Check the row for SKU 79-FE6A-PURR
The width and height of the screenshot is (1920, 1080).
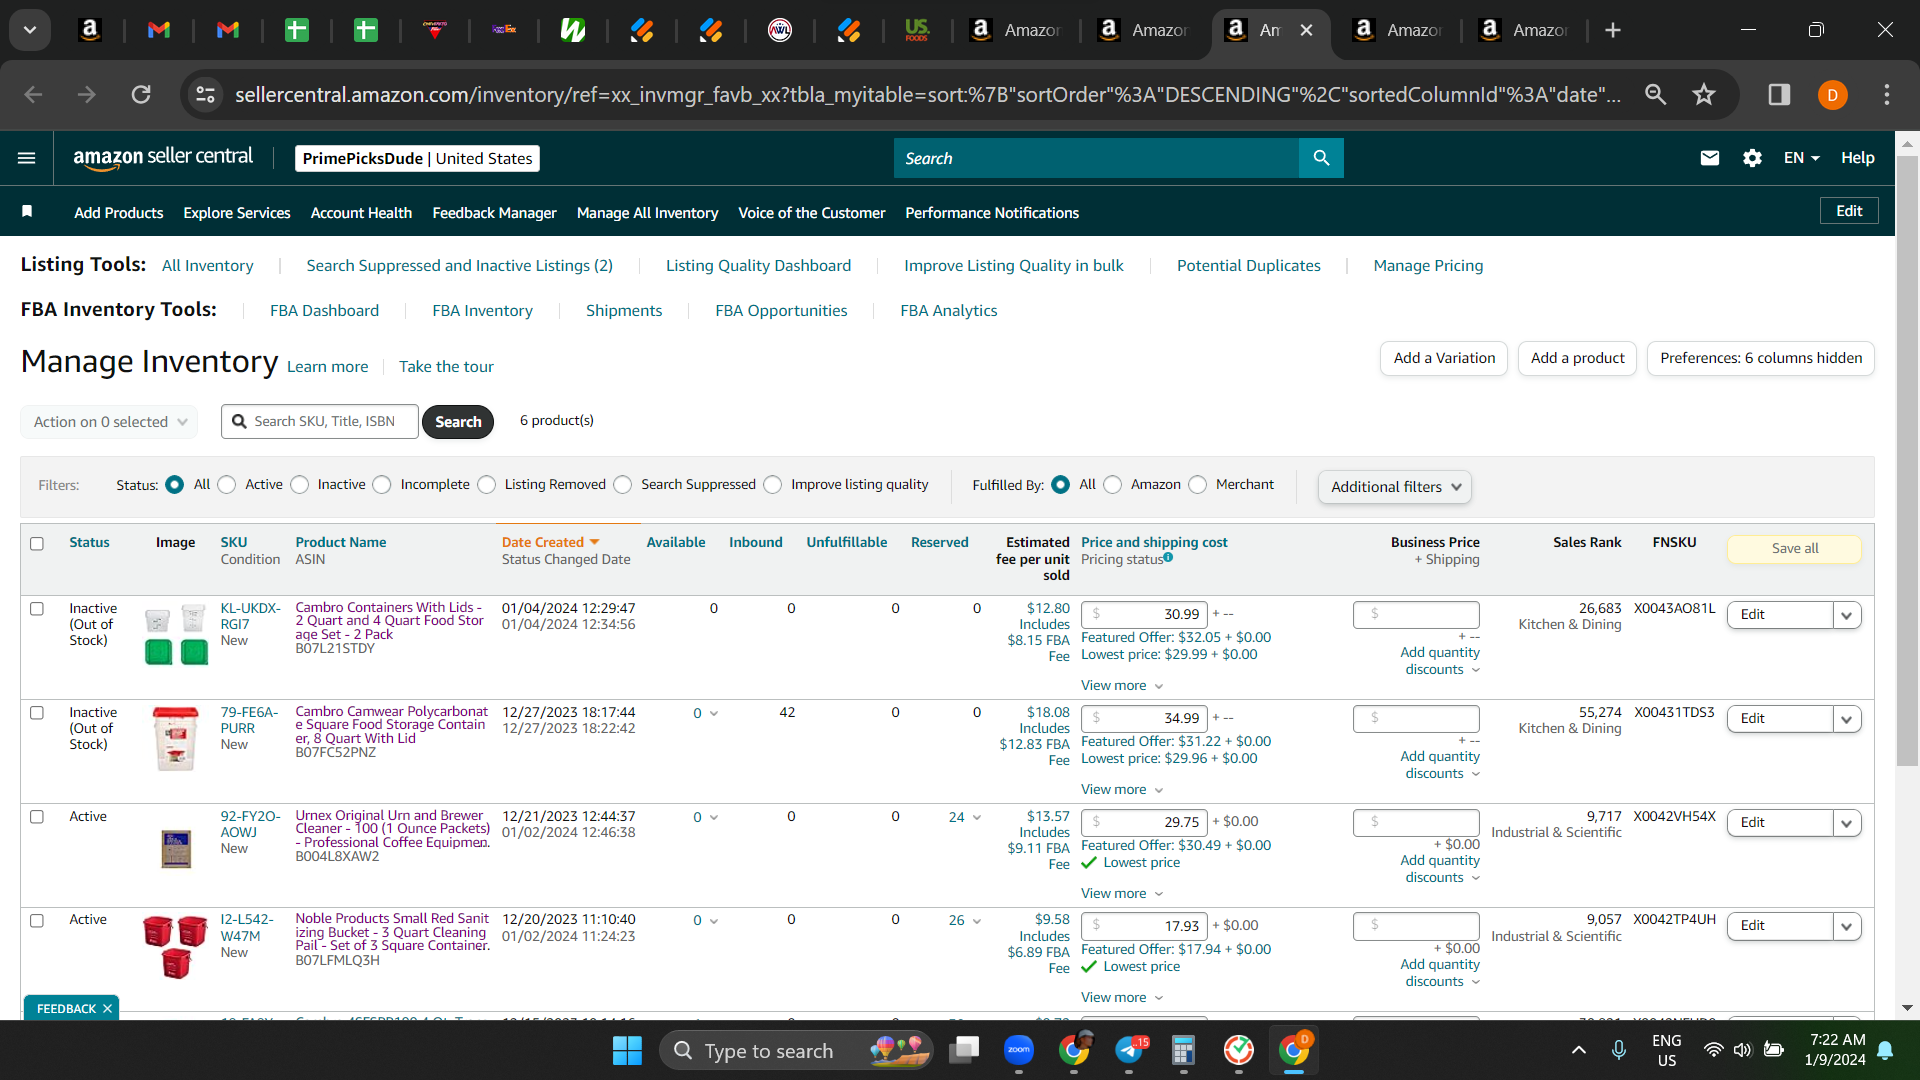[37, 713]
